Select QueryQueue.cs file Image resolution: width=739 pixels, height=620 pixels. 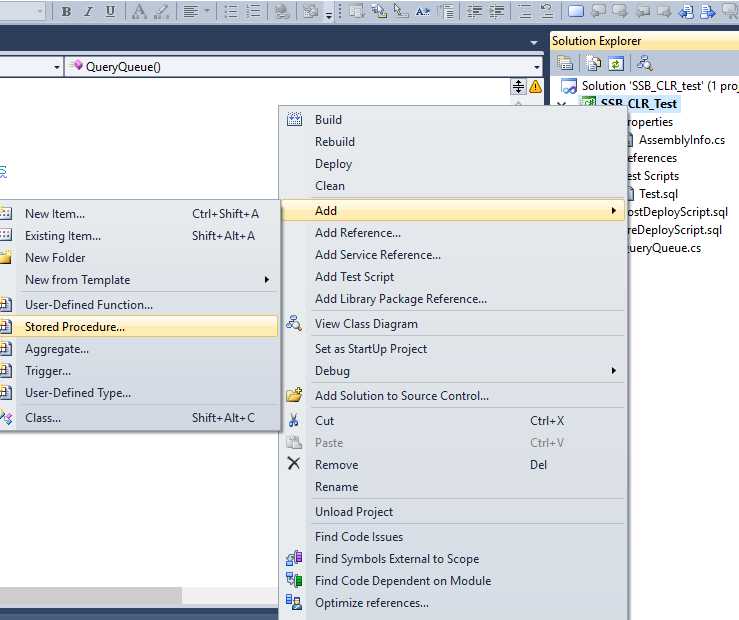pos(665,248)
